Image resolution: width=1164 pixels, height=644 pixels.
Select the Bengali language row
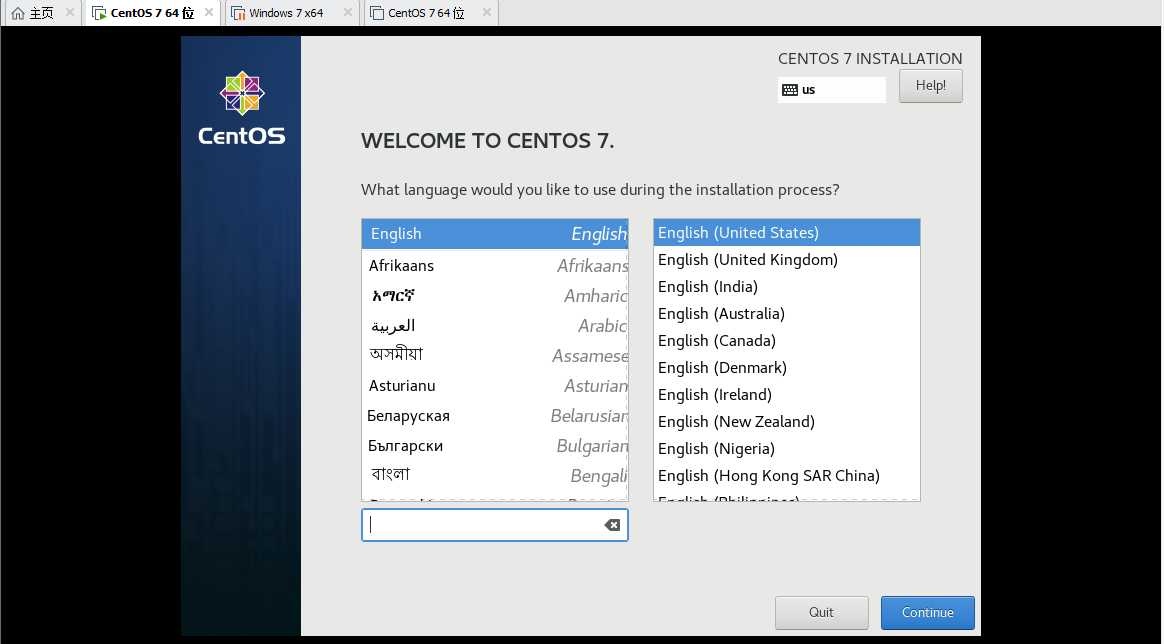(495, 475)
